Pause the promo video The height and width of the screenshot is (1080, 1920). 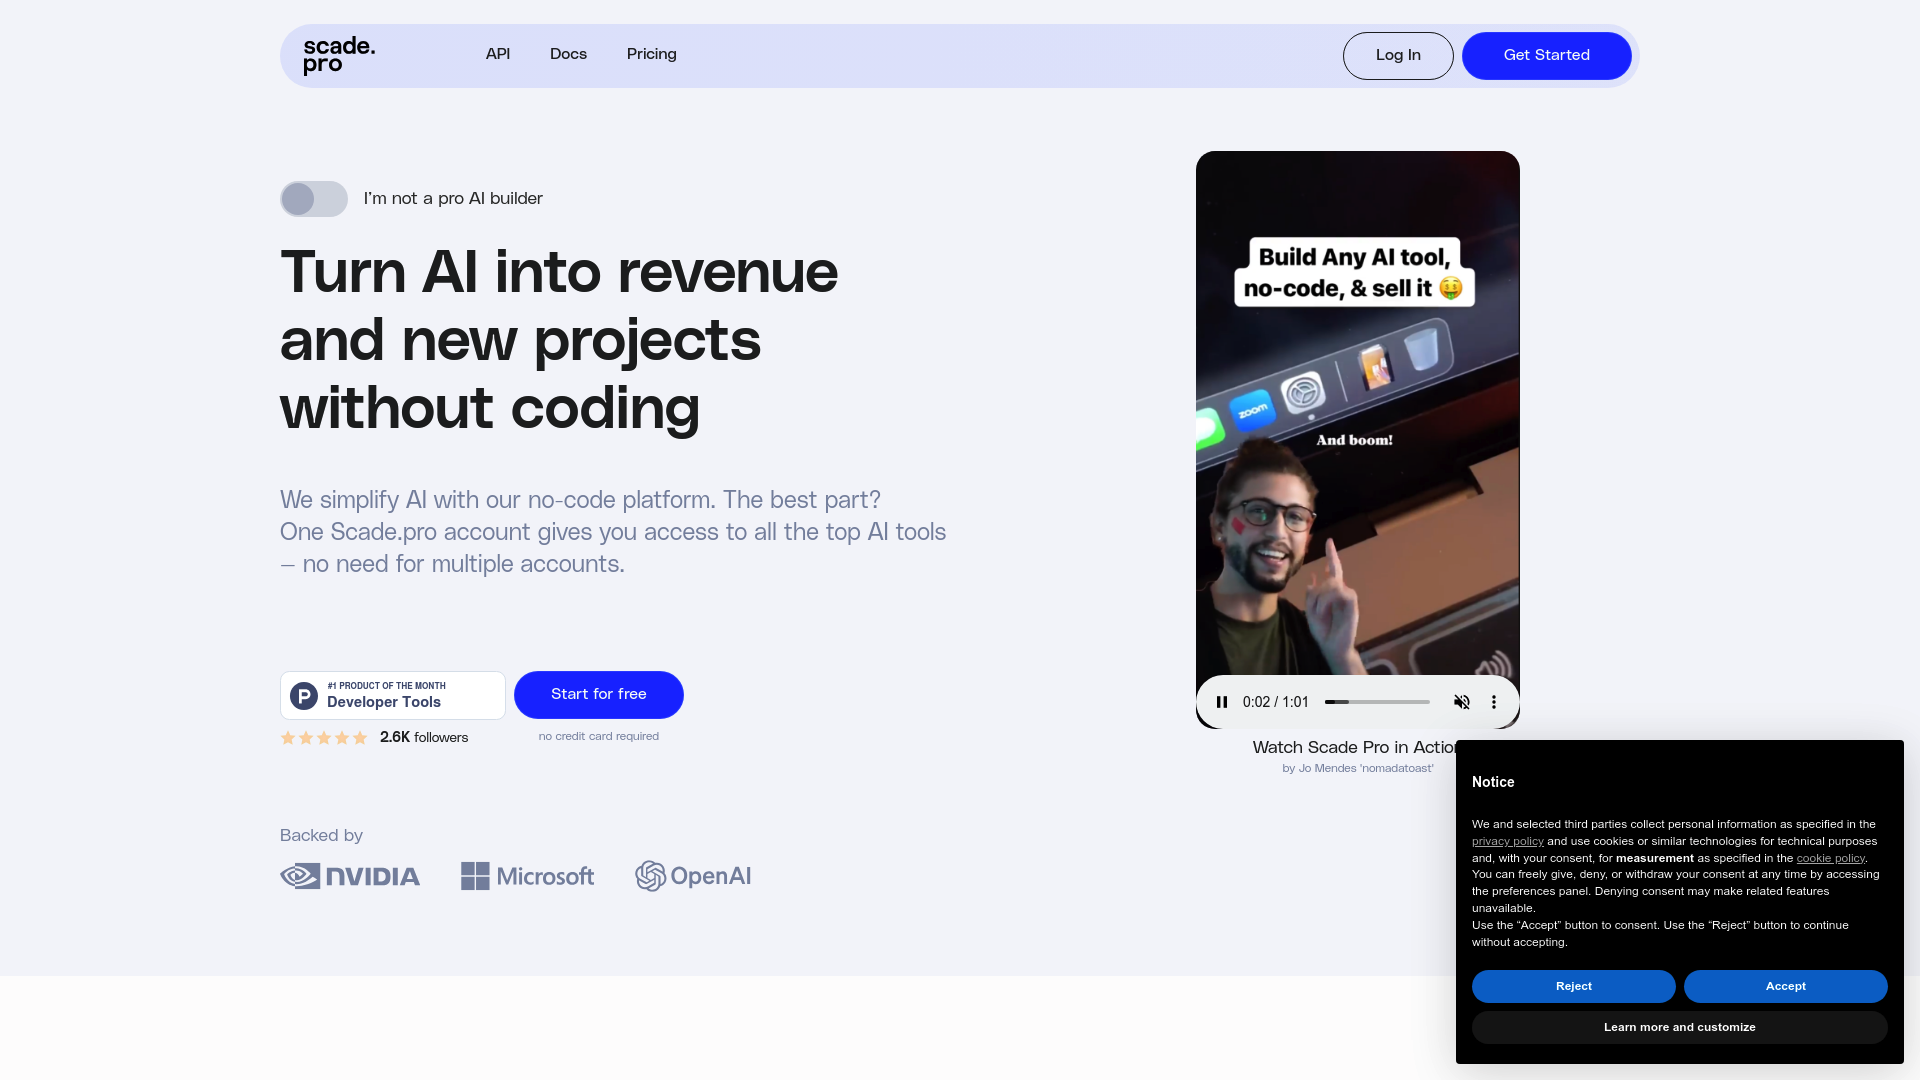(x=1222, y=702)
